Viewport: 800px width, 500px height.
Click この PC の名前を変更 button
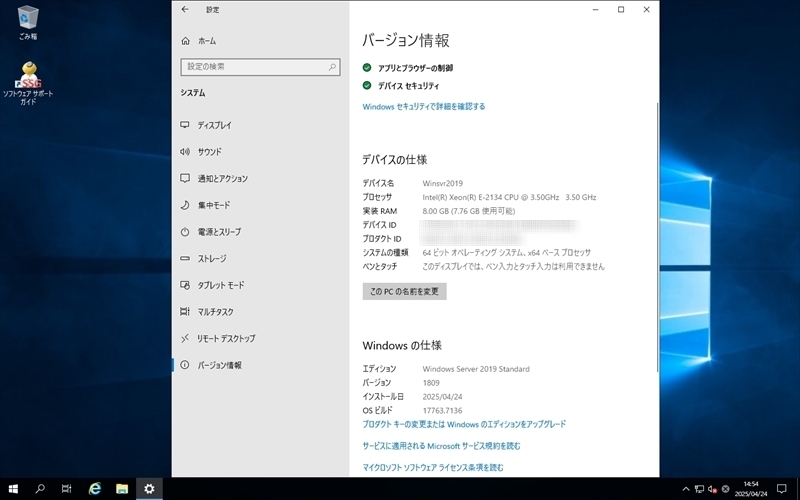pyautogui.click(x=405, y=291)
